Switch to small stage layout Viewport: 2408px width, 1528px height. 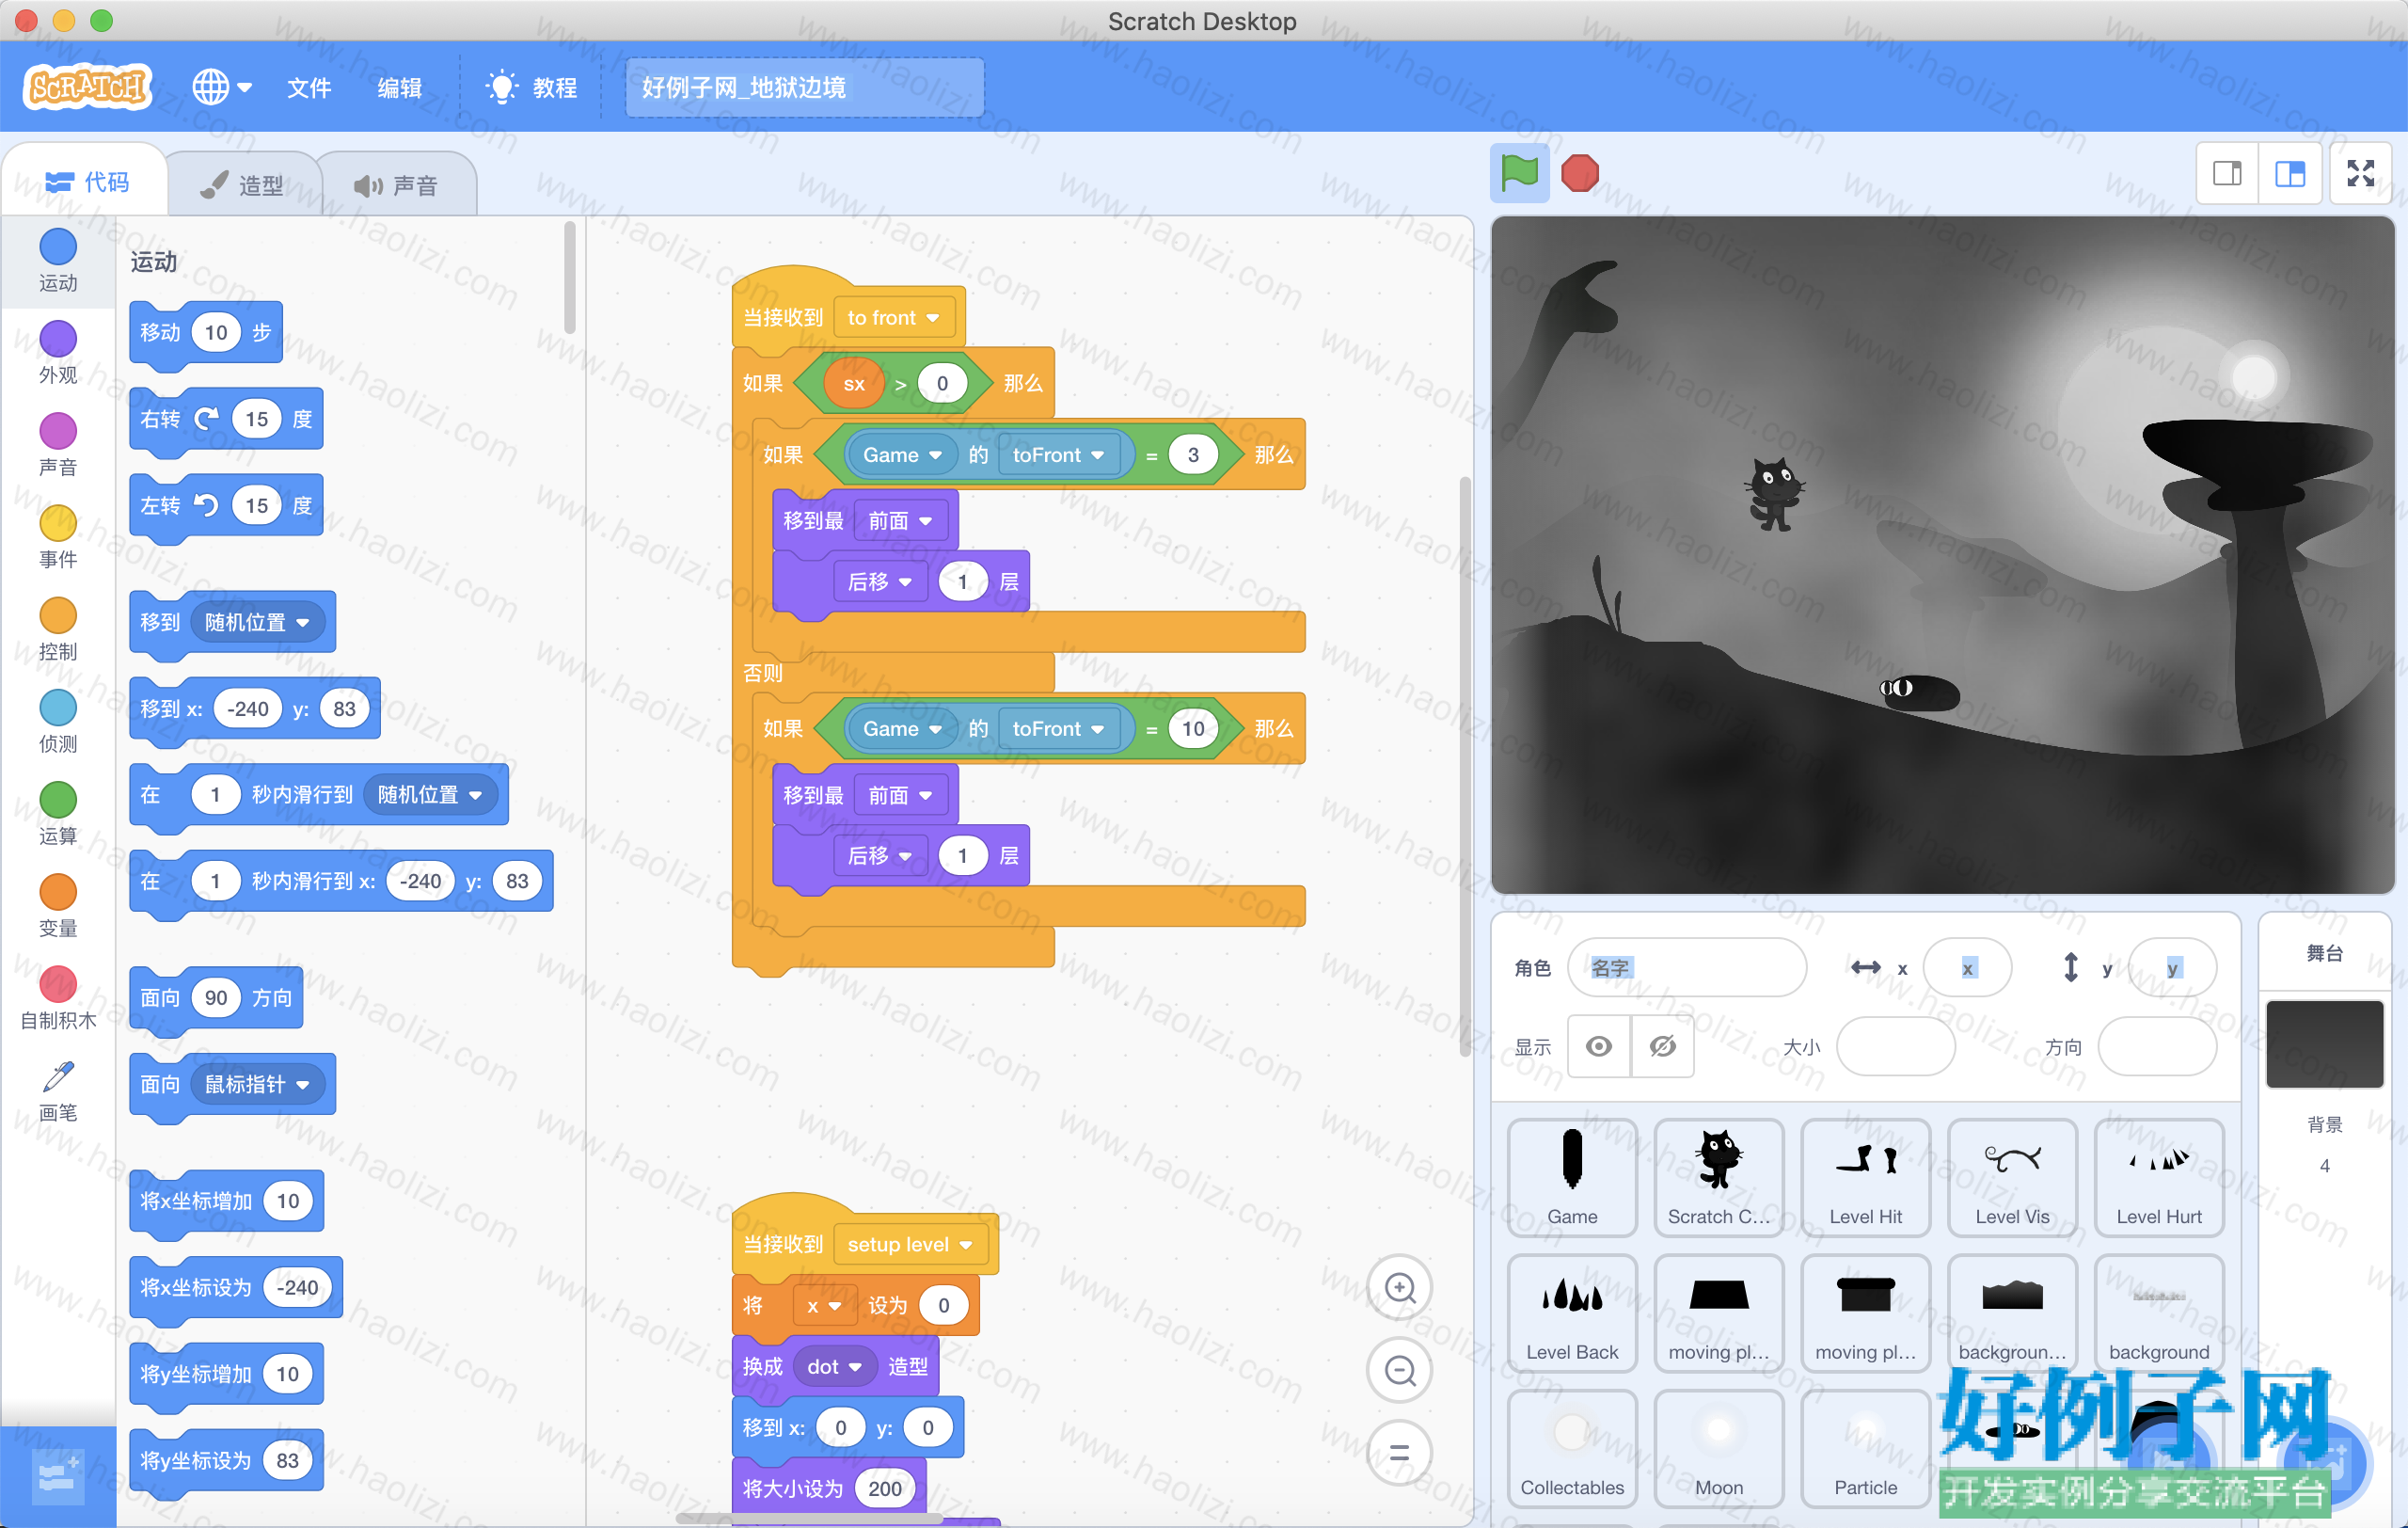point(2227,174)
